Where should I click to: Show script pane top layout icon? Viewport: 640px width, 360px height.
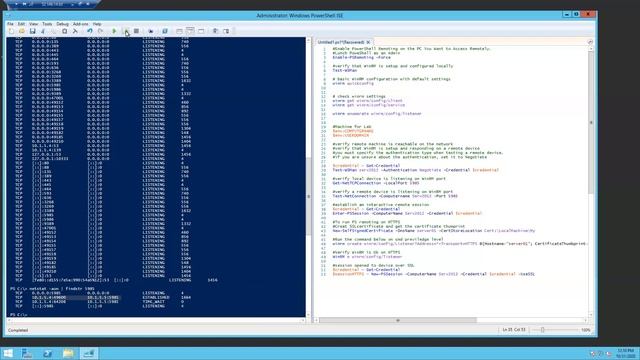179,31
